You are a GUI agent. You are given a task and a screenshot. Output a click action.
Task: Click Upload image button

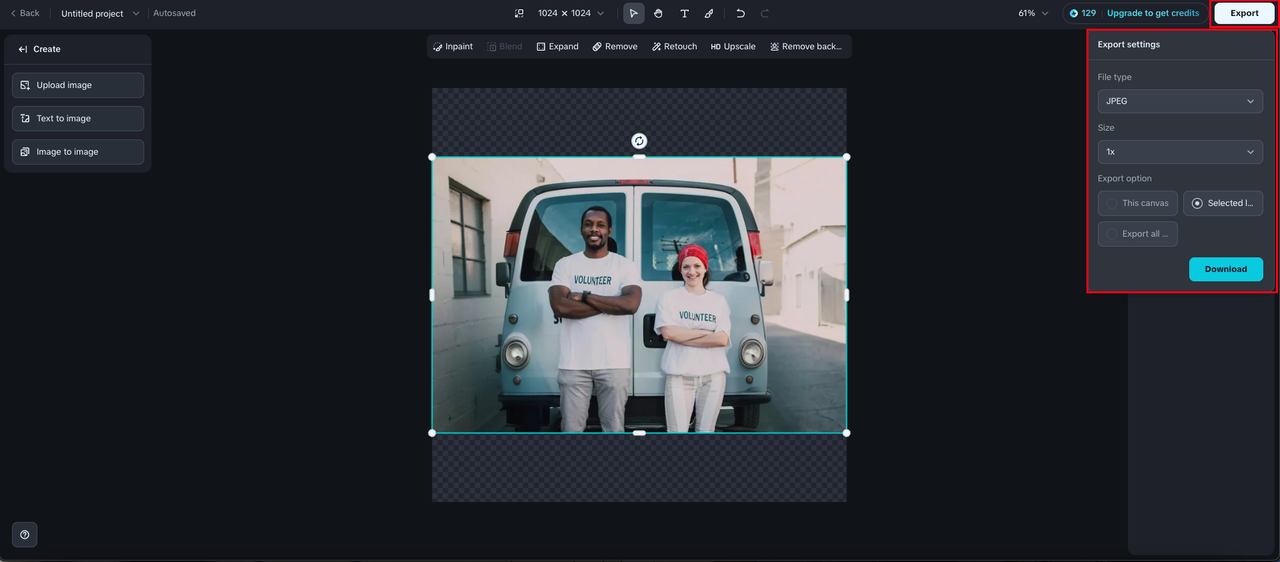(78, 85)
